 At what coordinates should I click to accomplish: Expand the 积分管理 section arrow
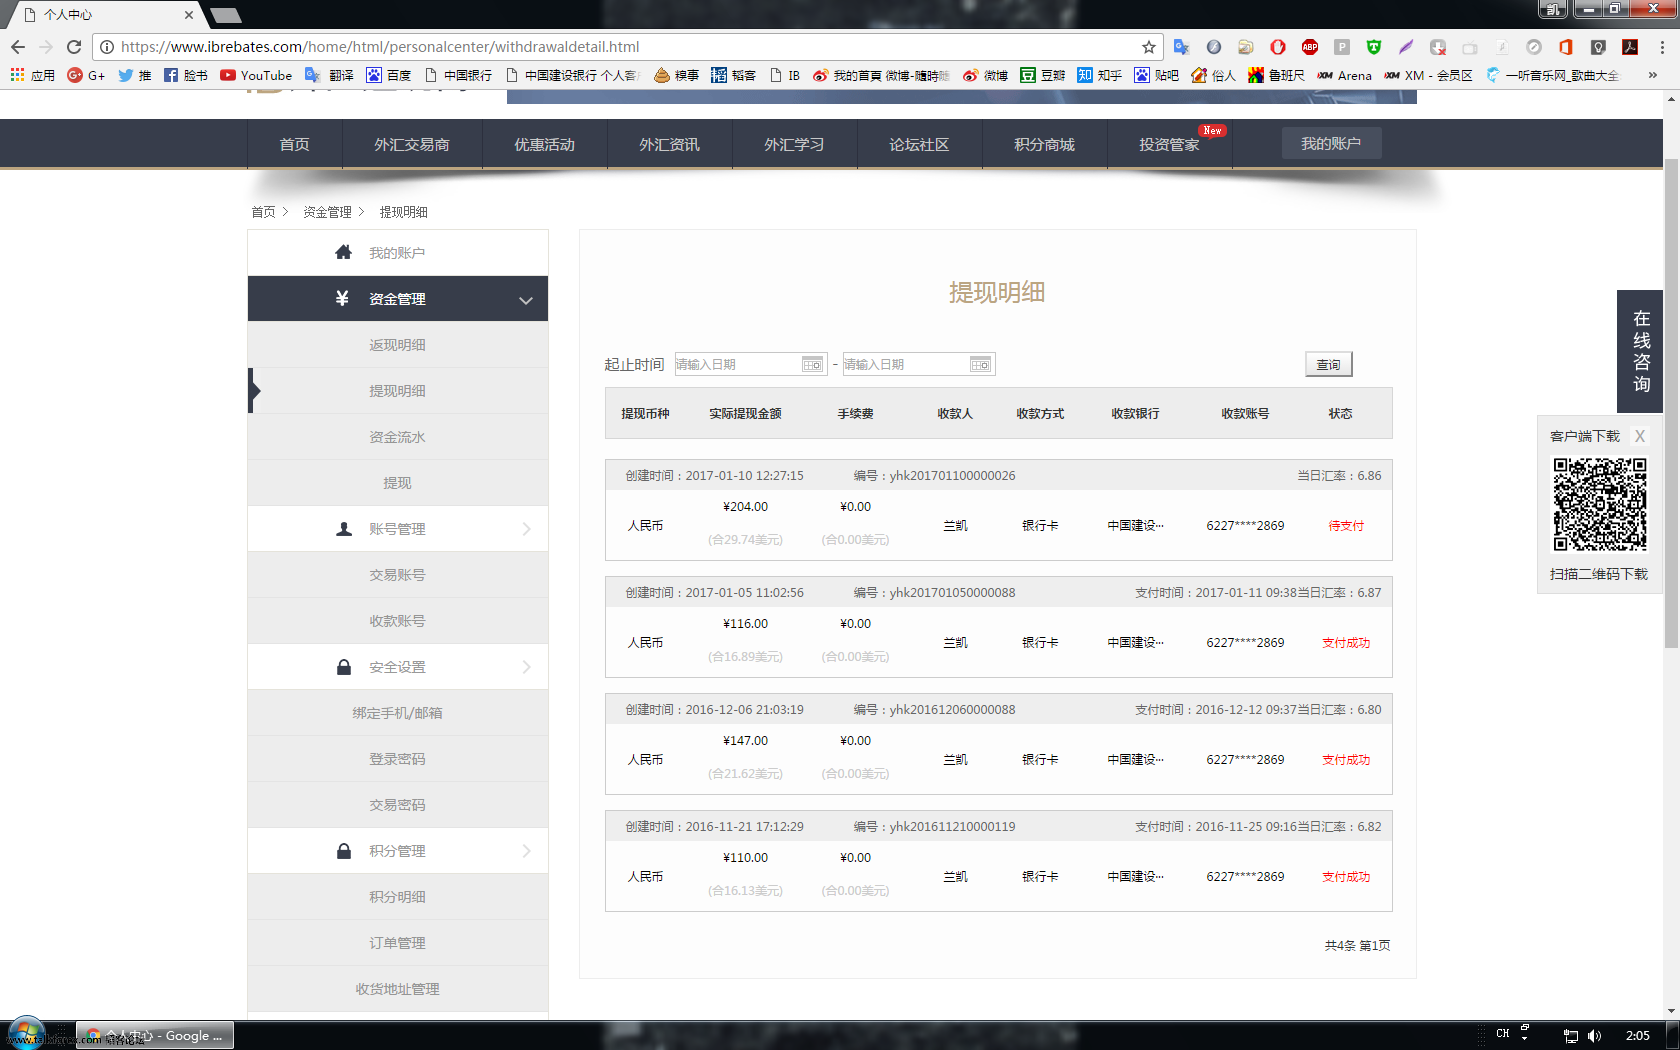[x=527, y=851]
